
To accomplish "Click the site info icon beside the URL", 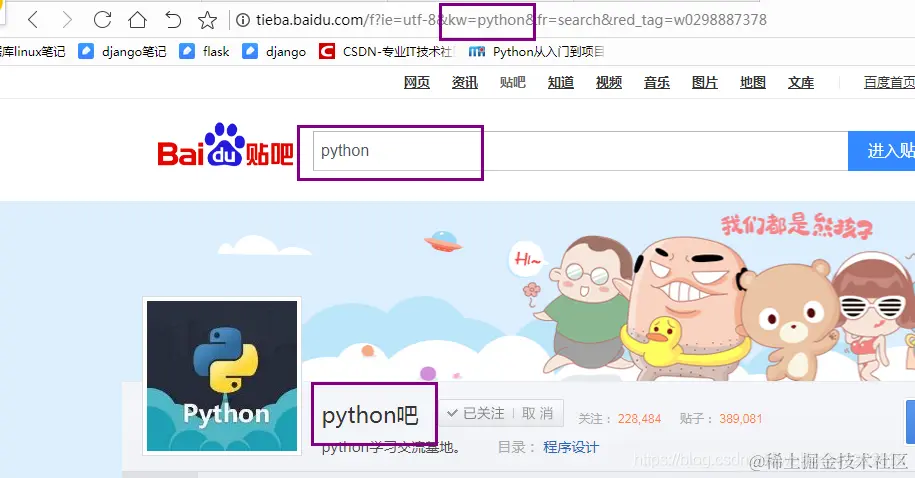I will pos(242,20).
